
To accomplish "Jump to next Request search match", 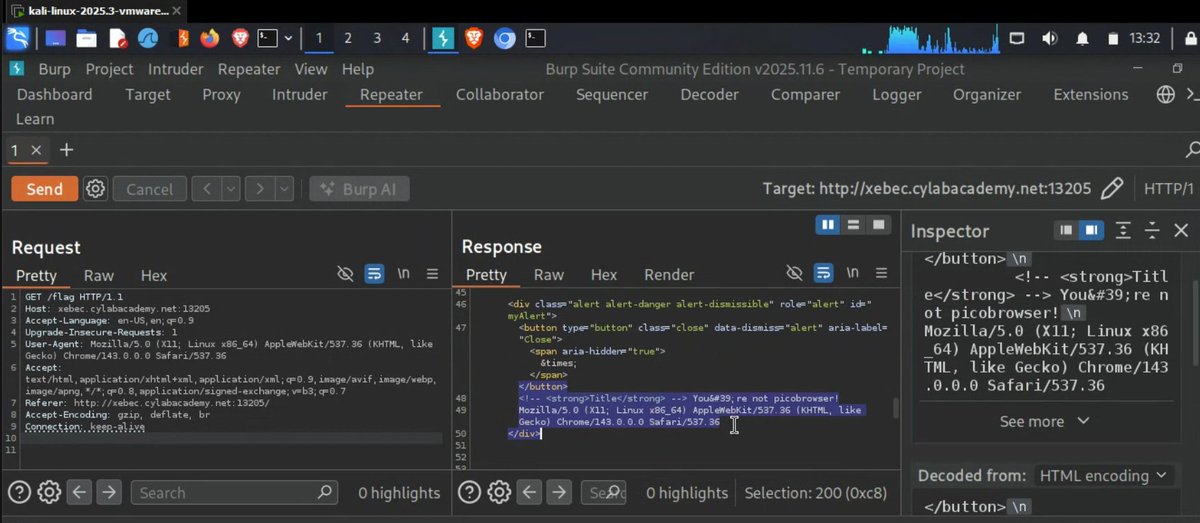I will (x=109, y=492).
